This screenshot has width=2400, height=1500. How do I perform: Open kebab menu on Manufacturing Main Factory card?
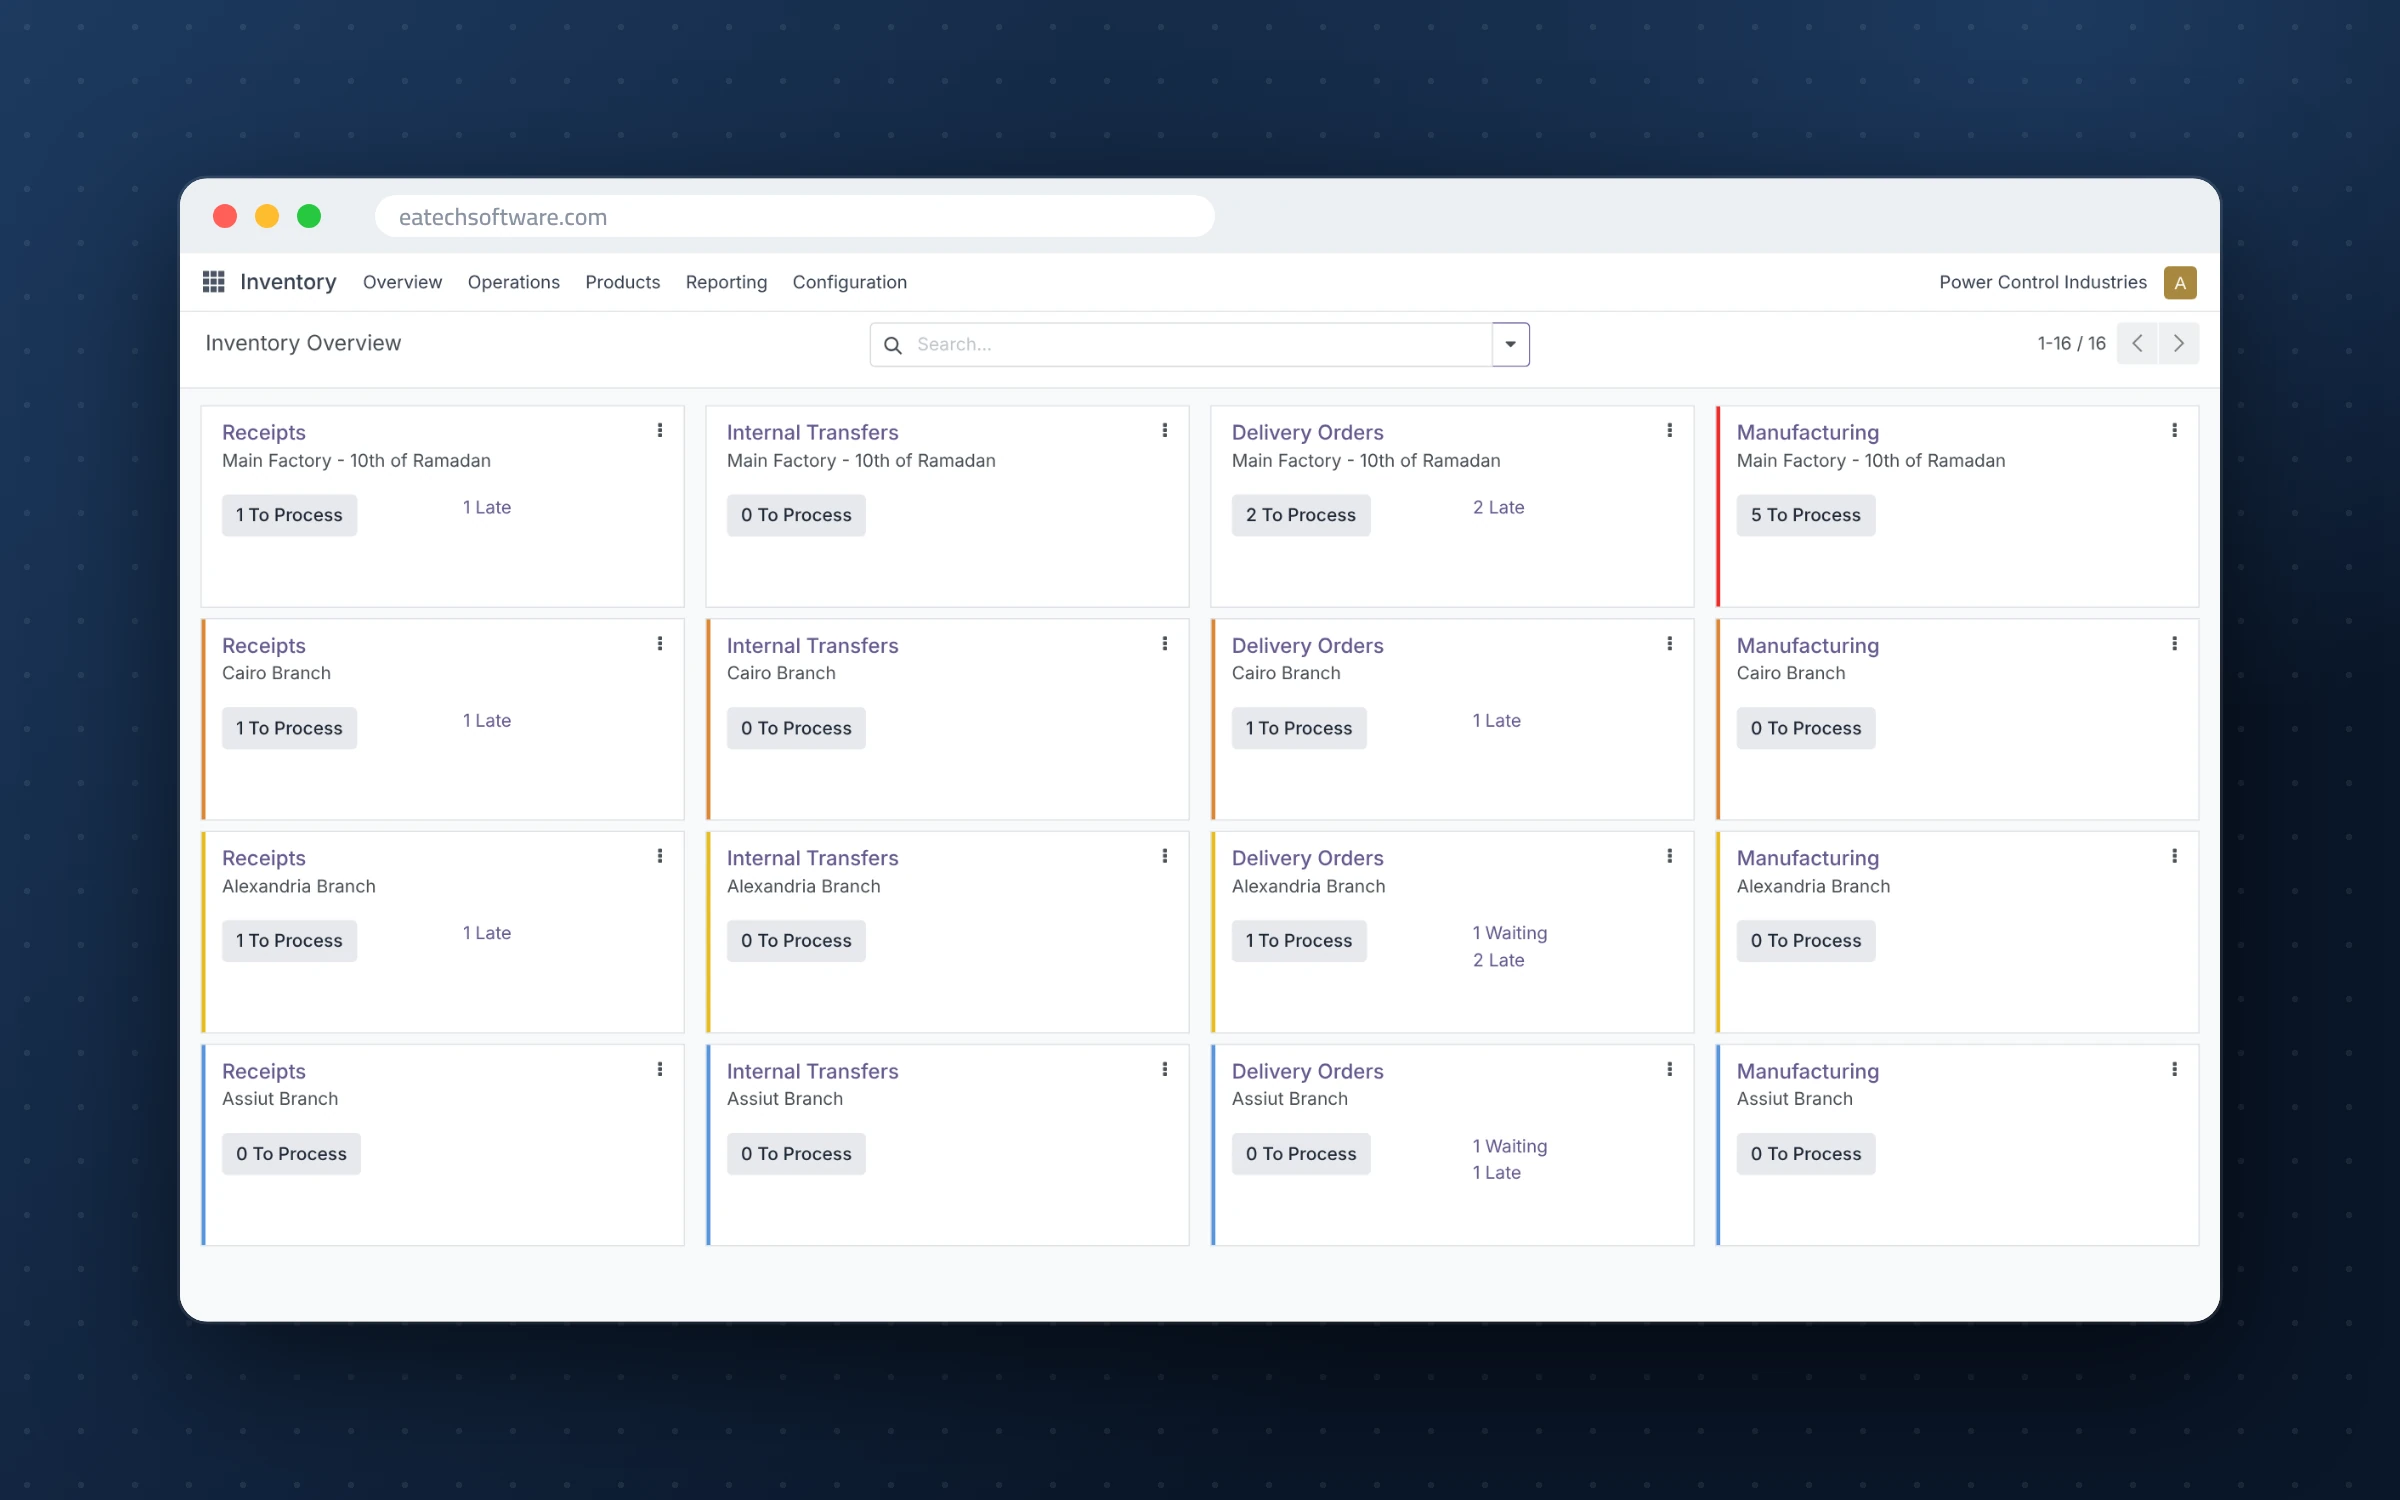pos(2175,431)
